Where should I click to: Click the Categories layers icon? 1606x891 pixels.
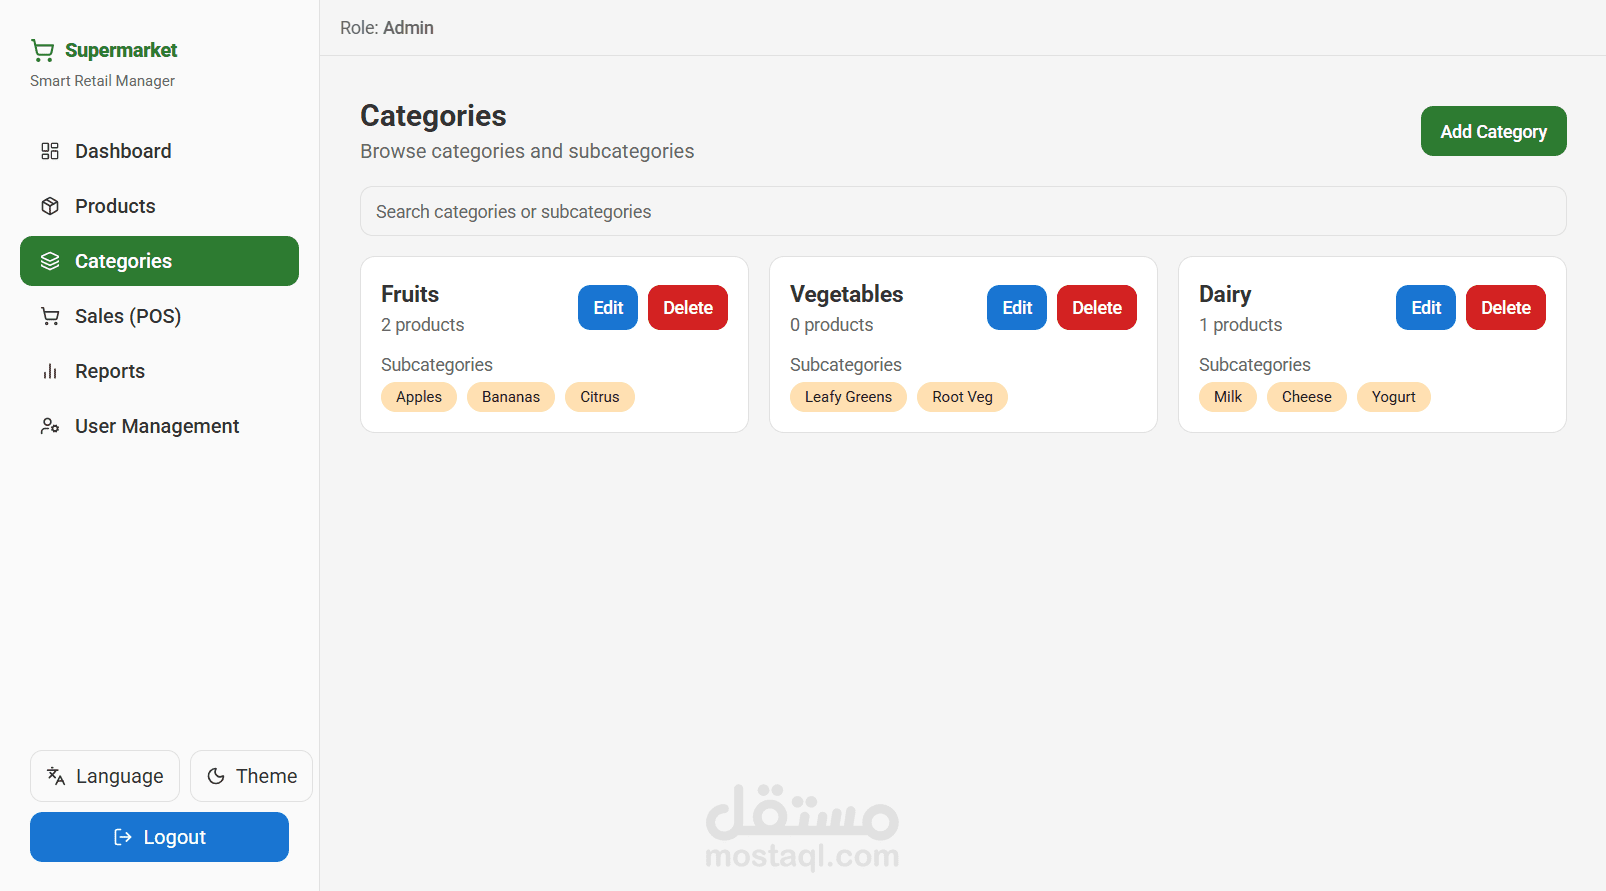click(50, 261)
